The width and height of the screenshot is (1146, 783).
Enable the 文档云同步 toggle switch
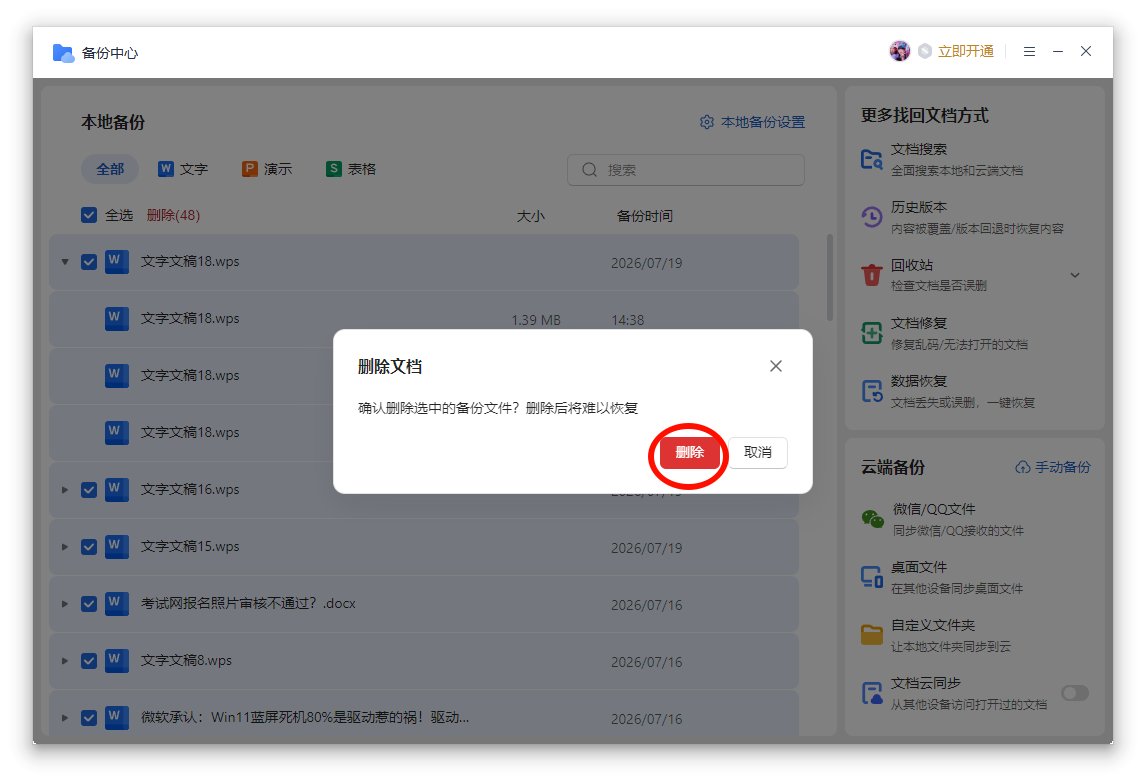pyautogui.click(x=1075, y=693)
